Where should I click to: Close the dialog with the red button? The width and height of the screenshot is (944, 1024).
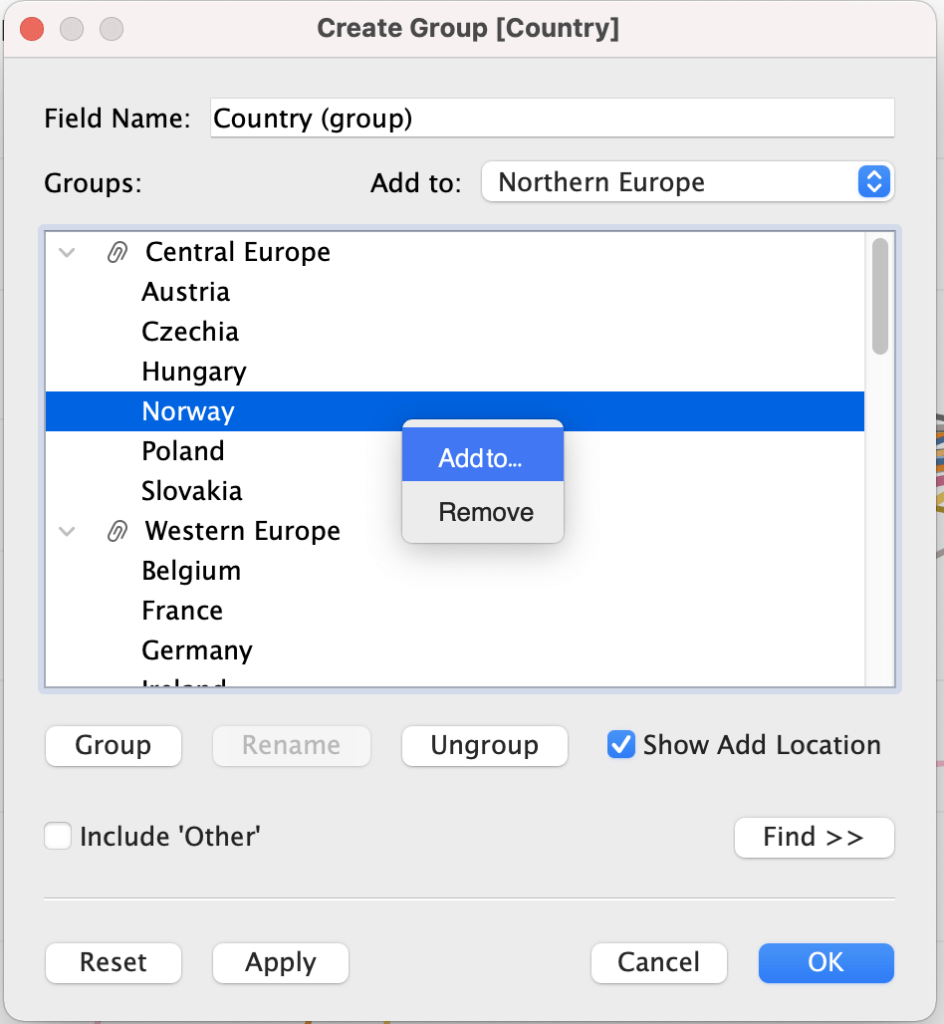click(x=32, y=29)
